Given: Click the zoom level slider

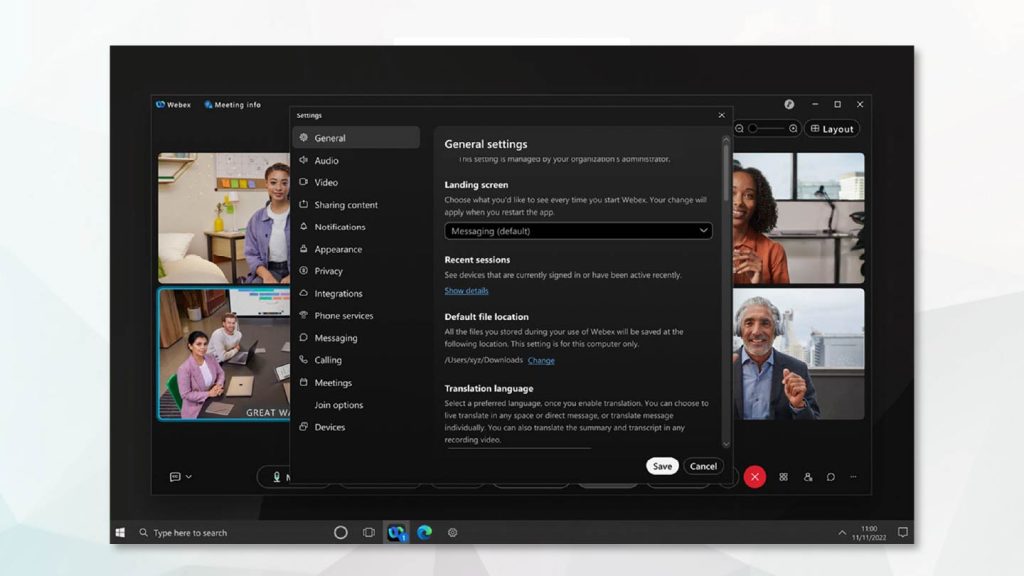Looking at the screenshot, I should click(x=766, y=129).
